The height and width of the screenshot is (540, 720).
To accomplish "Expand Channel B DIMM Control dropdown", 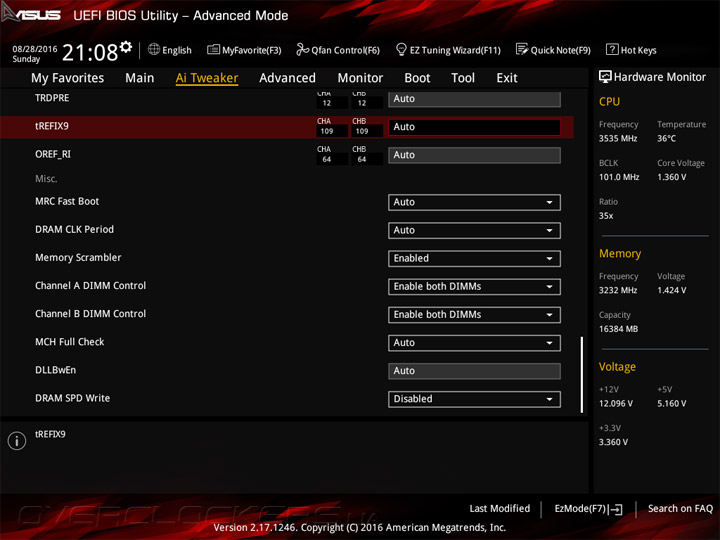I will click(474, 315).
